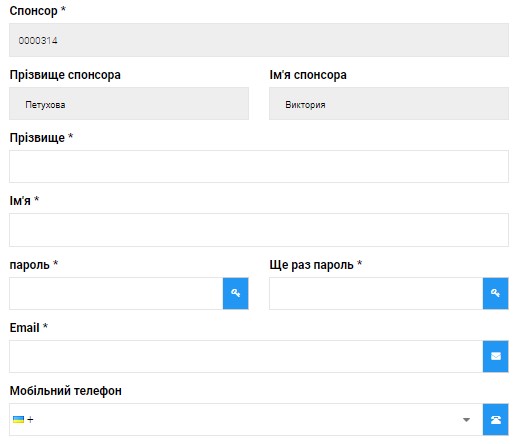Focus the empty Прізвище input field
The height and width of the screenshot is (444, 523).
[x=259, y=166]
